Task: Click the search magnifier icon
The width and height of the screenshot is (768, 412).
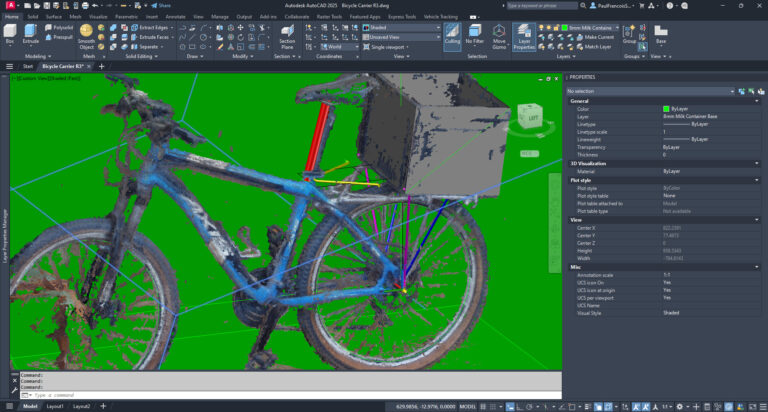Action: point(583,6)
